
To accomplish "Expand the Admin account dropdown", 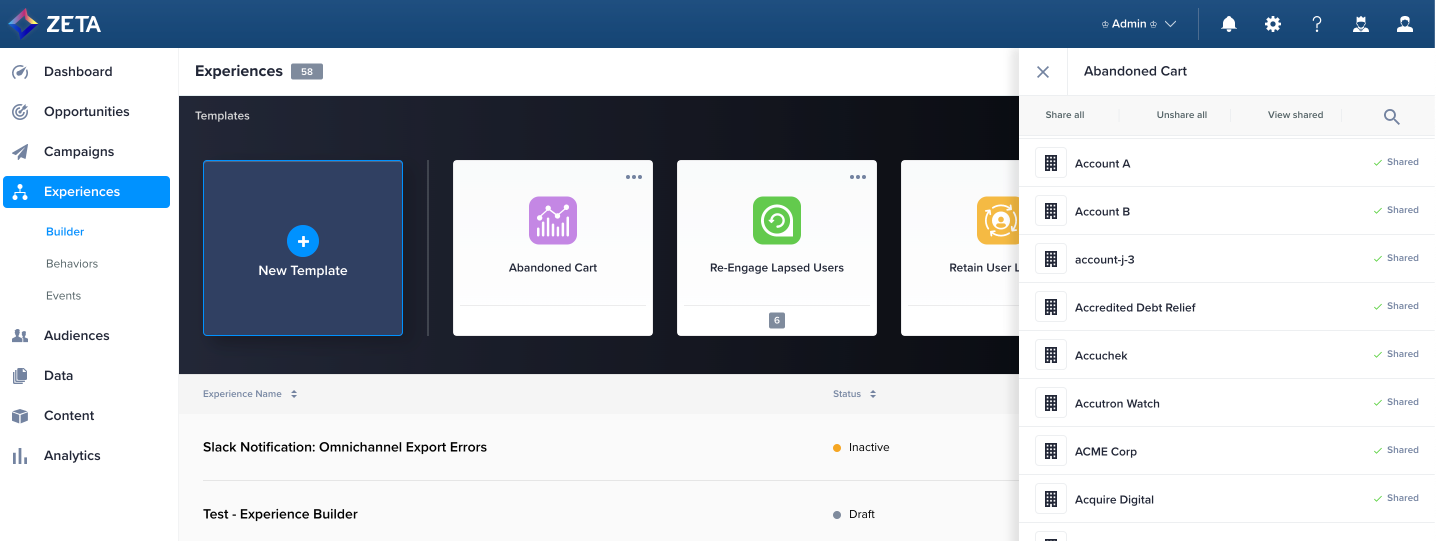I will pyautogui.click(x=1138, y=24).
